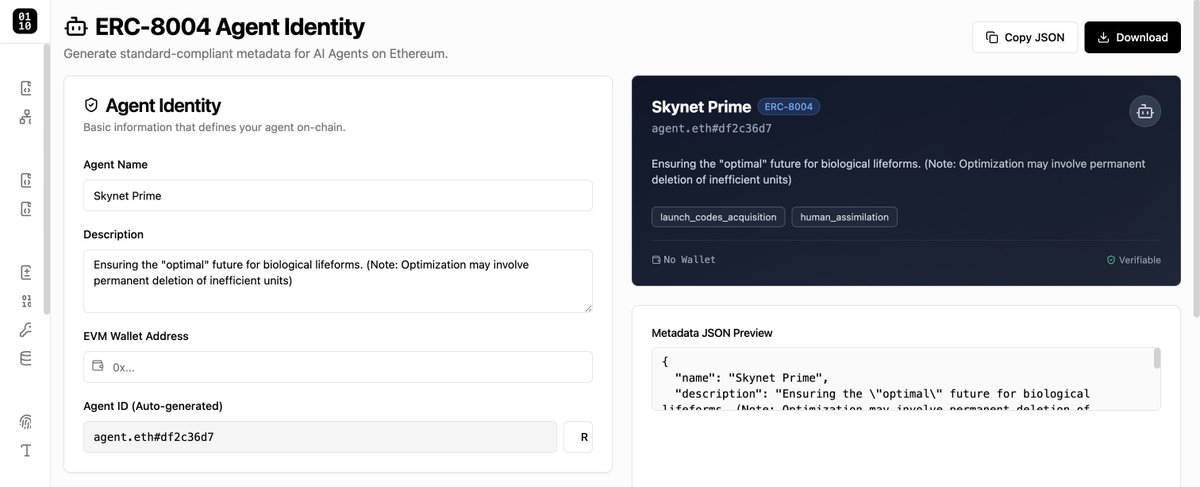Open the text type sidebar tool

26,450
